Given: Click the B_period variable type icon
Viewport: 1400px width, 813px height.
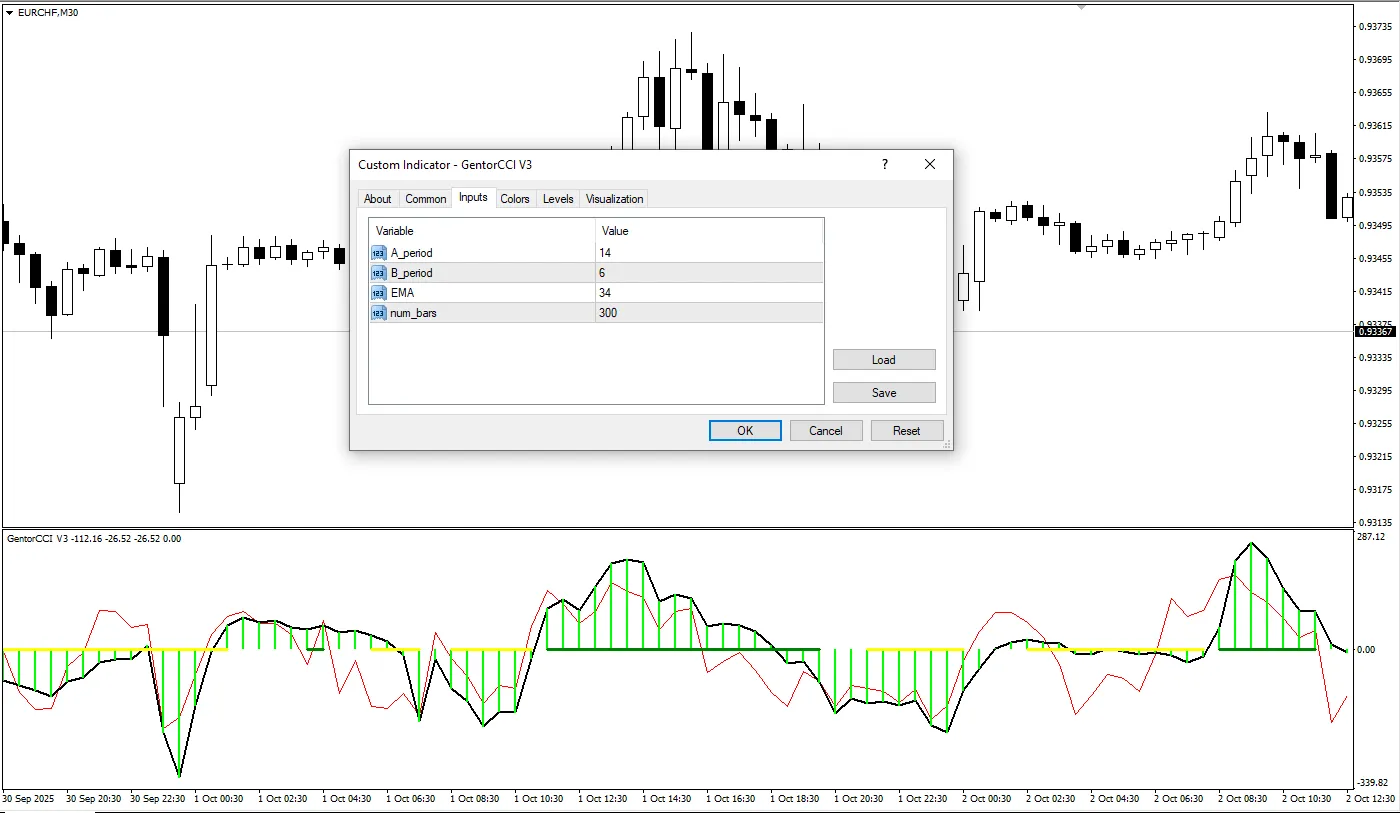Looking at the screenshot, I should [x=378, y=273].
